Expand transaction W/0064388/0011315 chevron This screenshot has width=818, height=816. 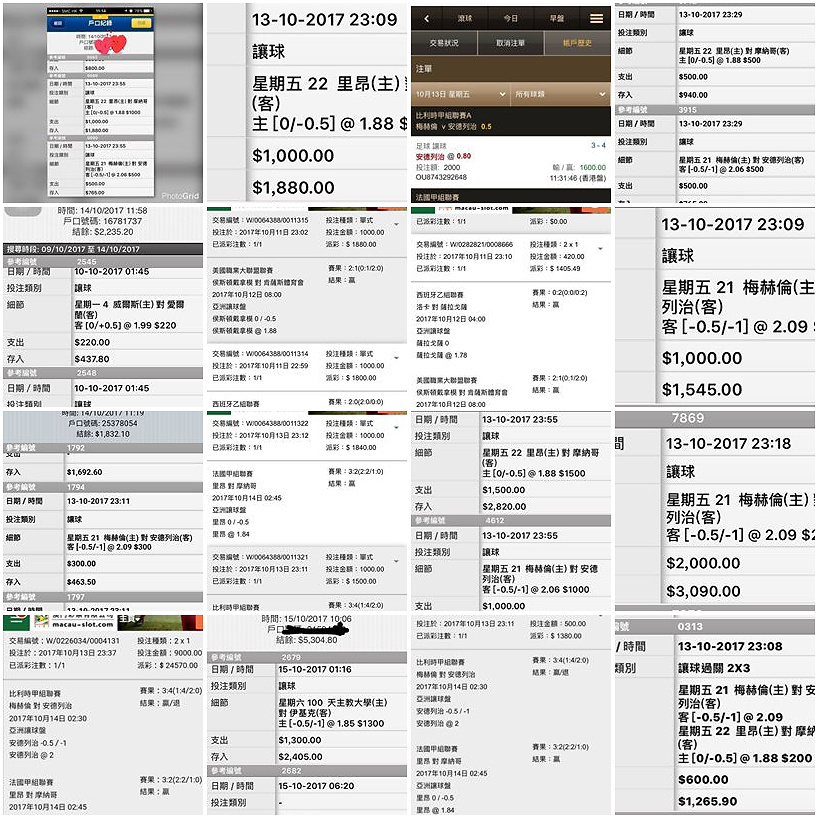pos(396,224)
